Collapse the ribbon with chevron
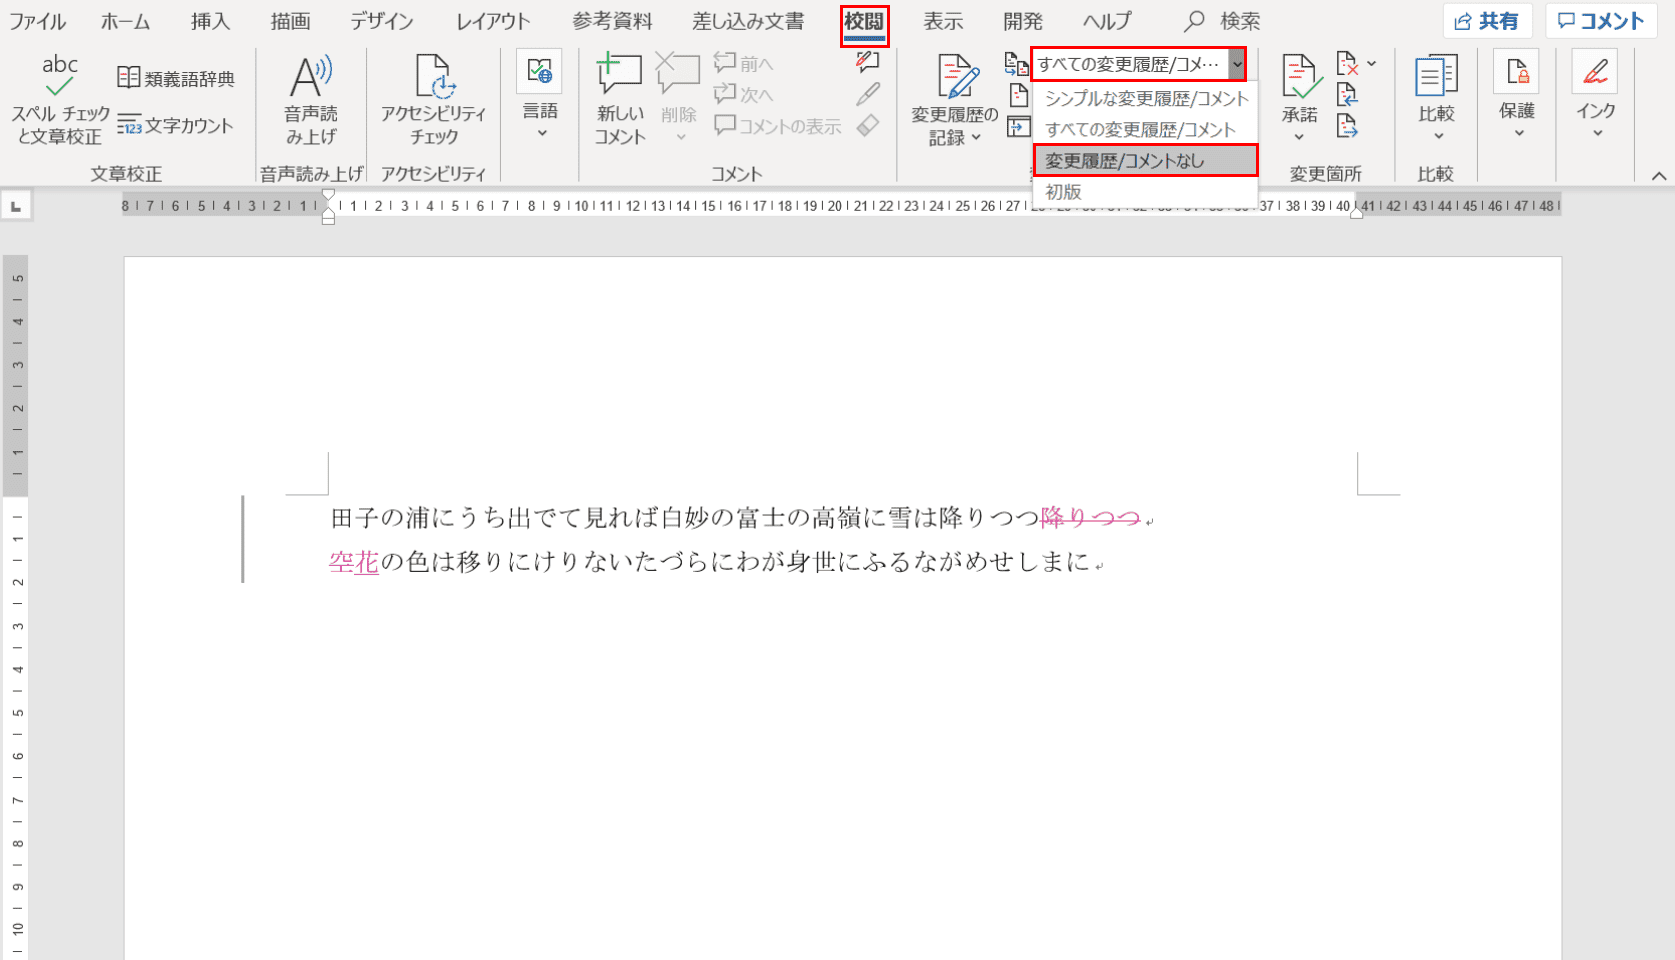1675x960 pixels. [1659, 176]
